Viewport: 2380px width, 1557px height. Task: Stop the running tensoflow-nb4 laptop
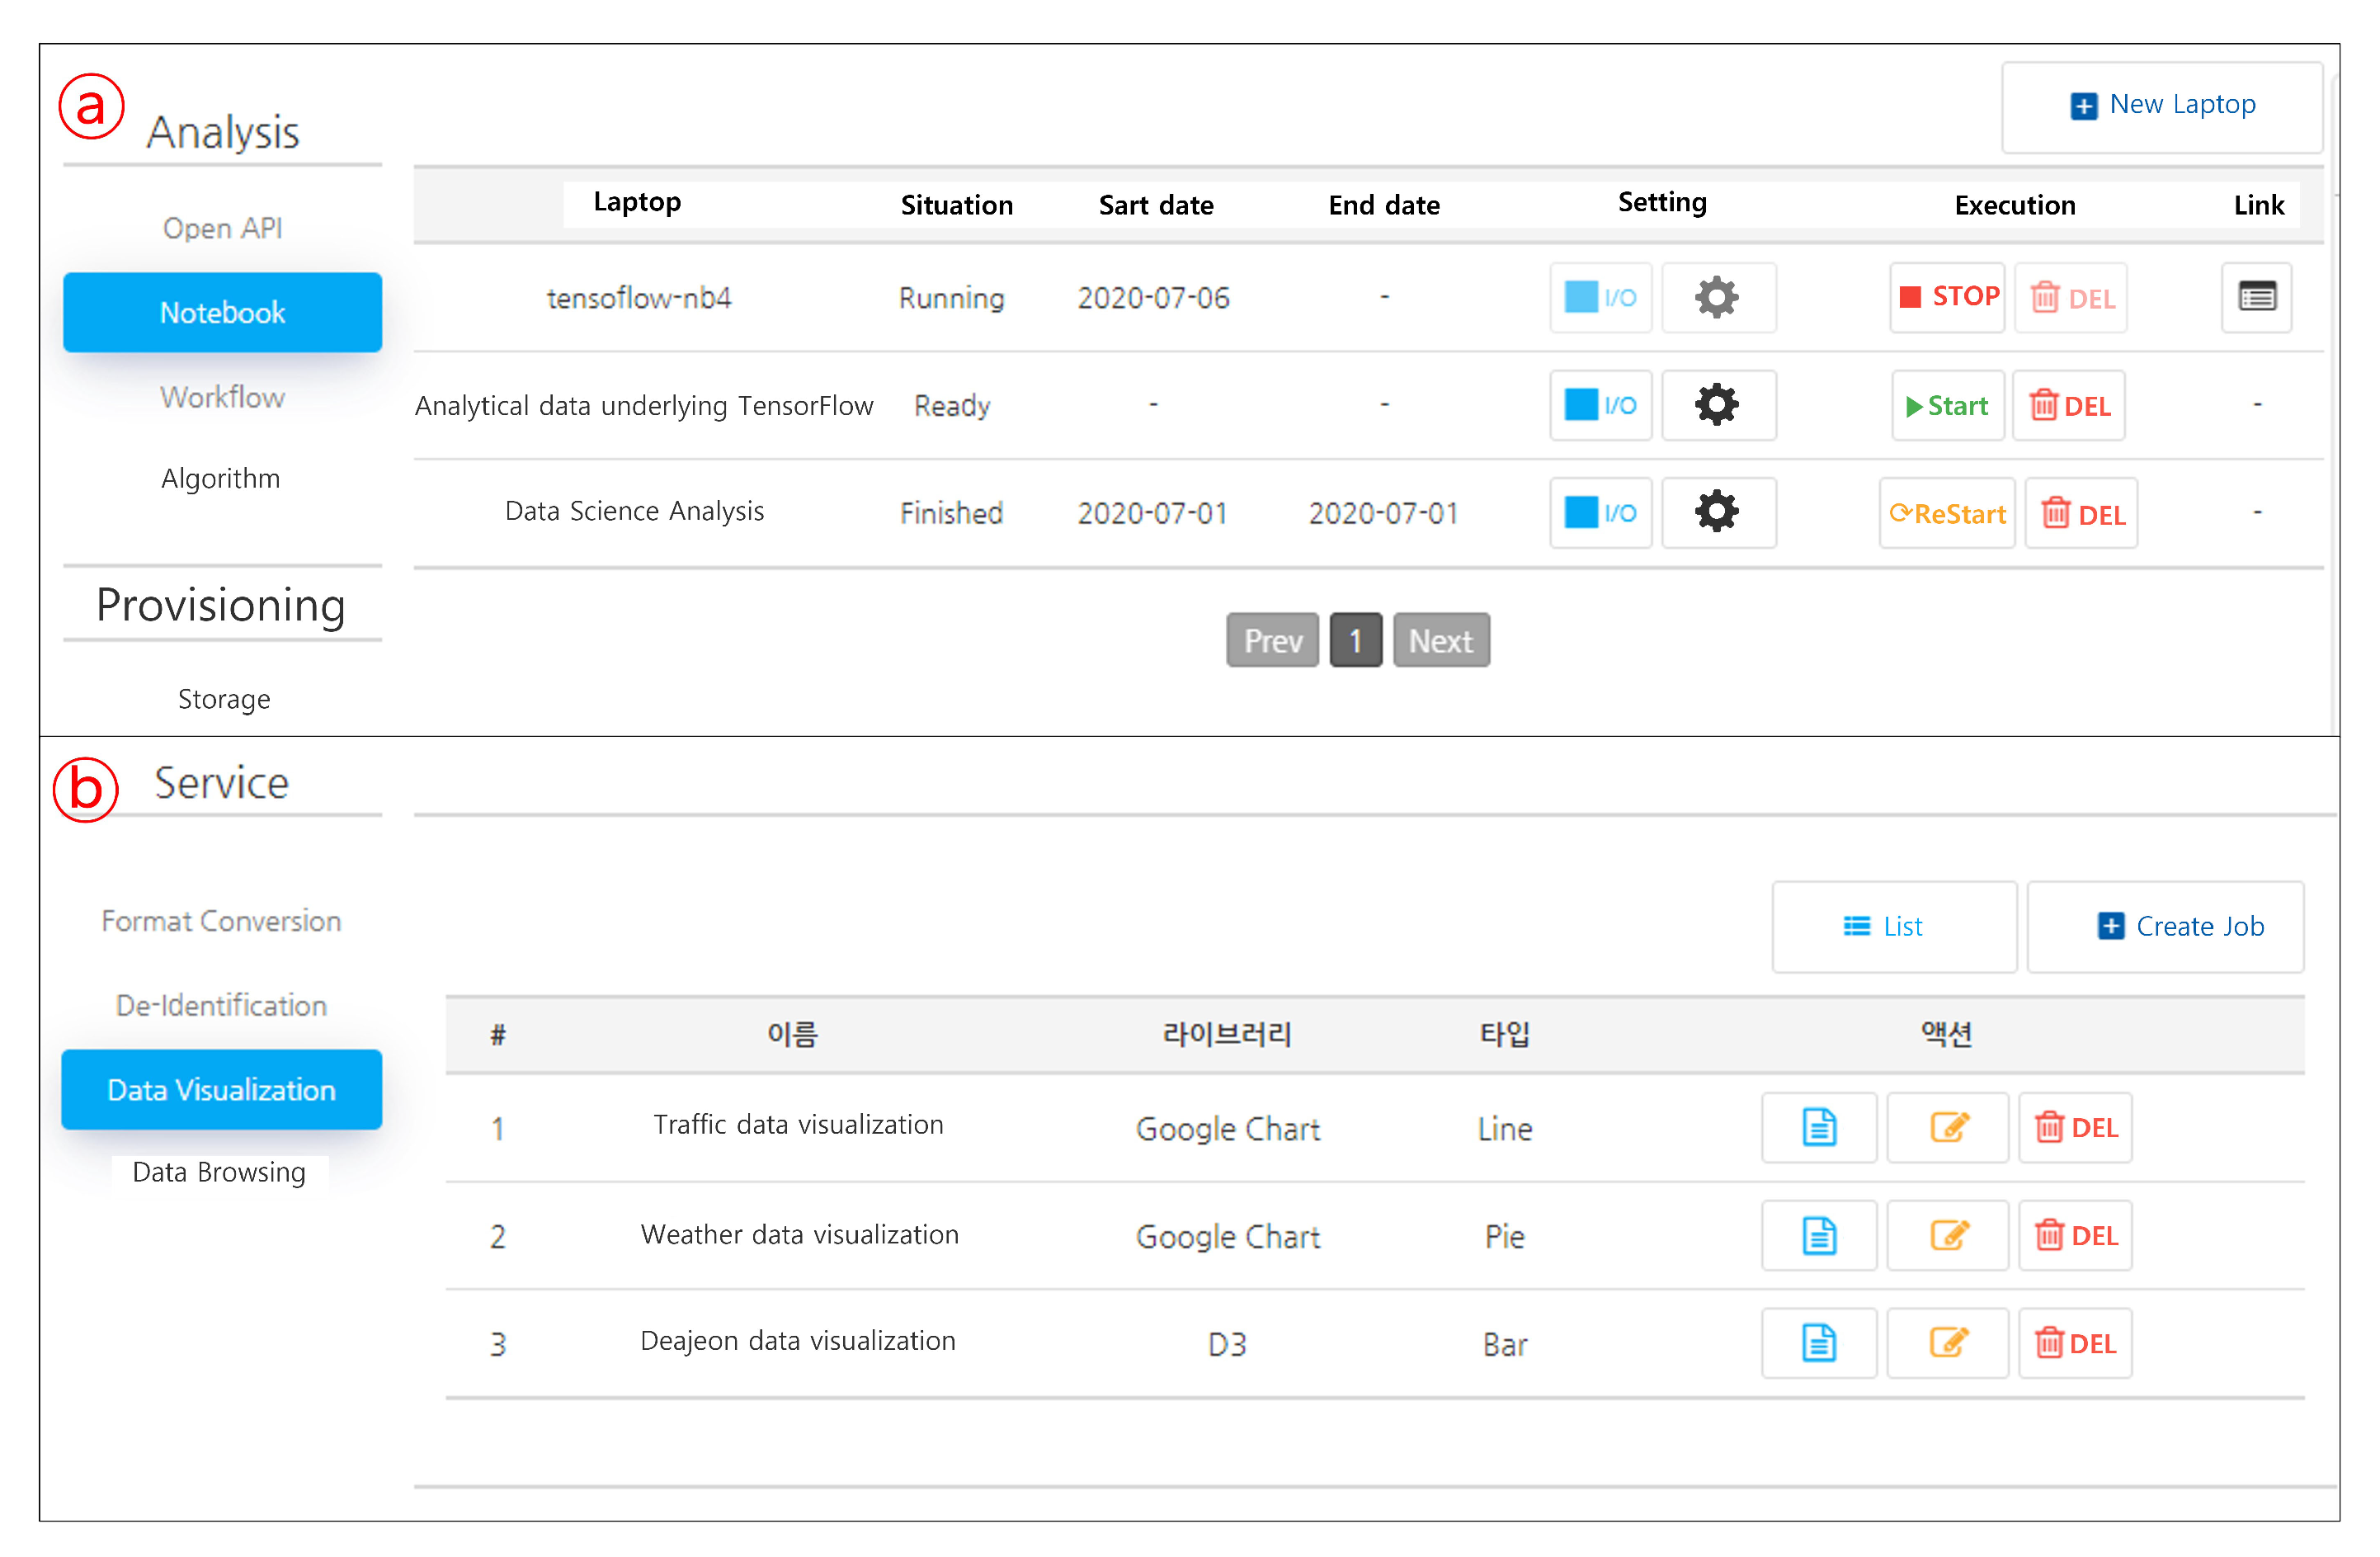(1947, 298)
